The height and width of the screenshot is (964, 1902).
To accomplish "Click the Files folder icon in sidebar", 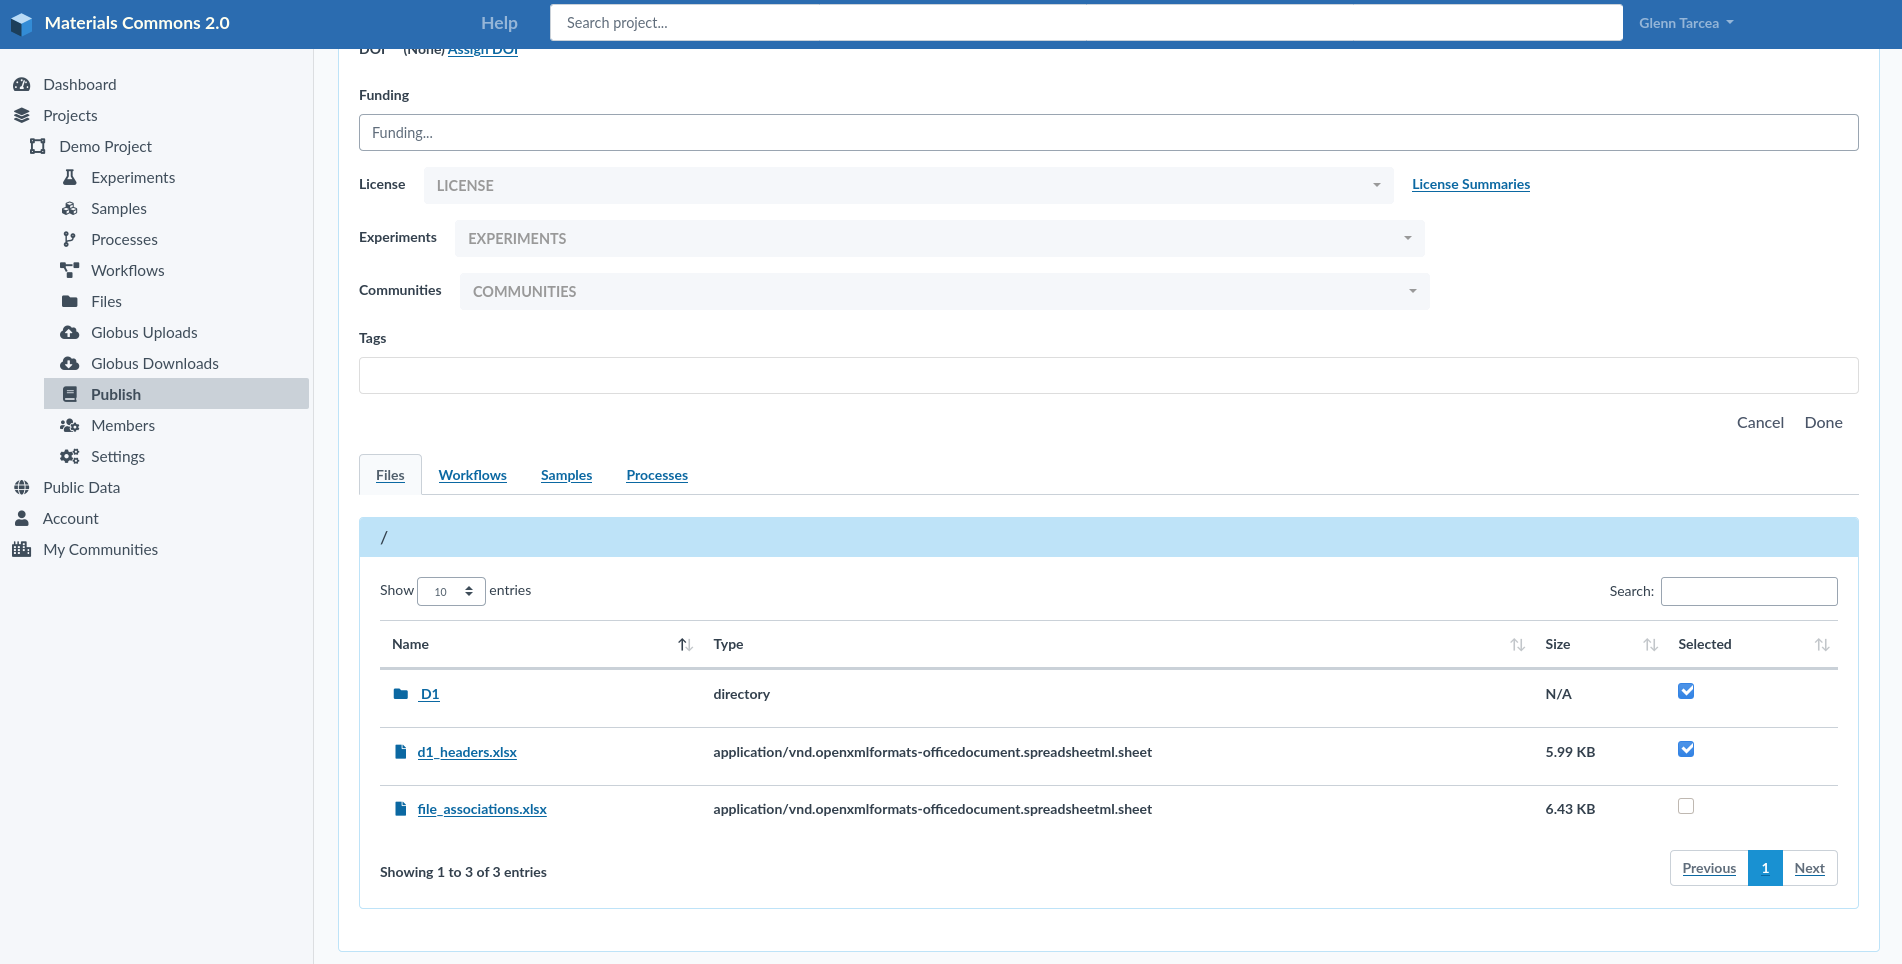I will tap(70, 302).
